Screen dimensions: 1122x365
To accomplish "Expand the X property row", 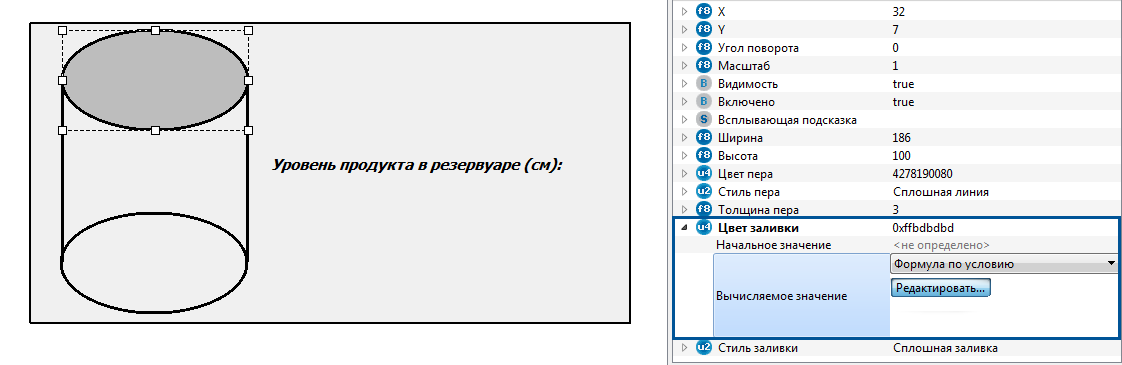I will pyautogui.click(x=684, y=11).
